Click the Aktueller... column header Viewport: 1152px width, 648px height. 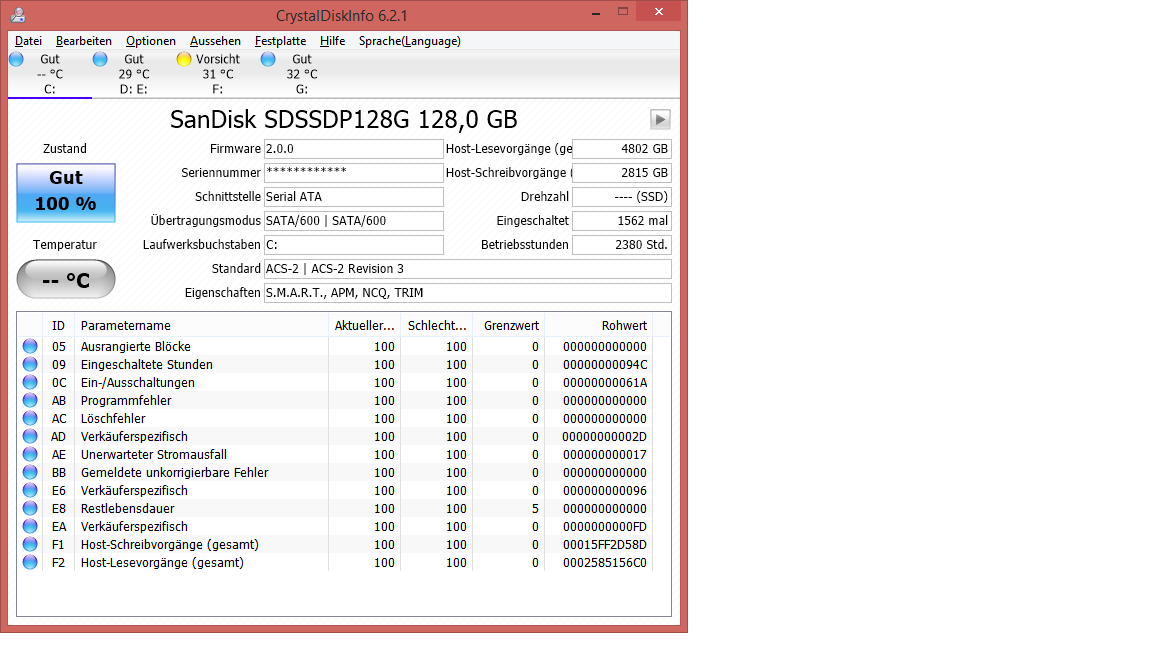pyautogui.click(x=364, y=325)
